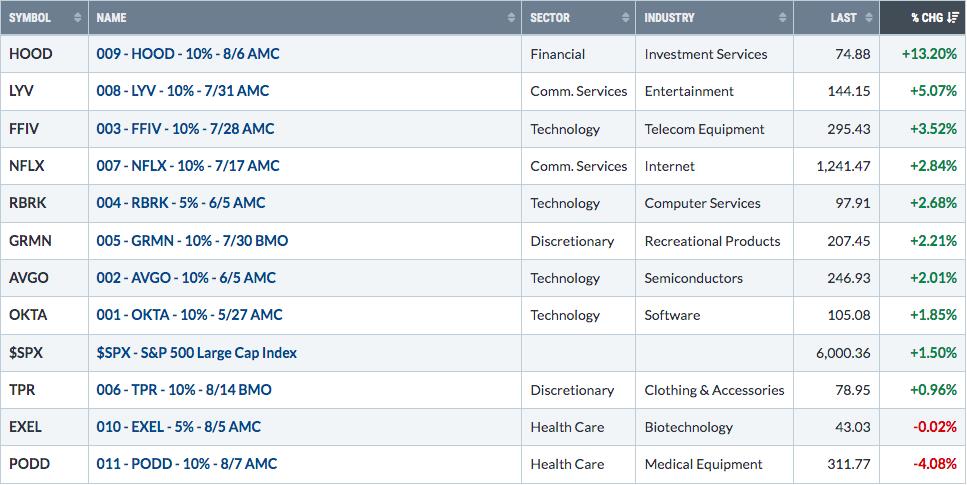
Task: Open the 009 - HOOD - 10% - 8/6 AMC link
Action: coord(187,54)
